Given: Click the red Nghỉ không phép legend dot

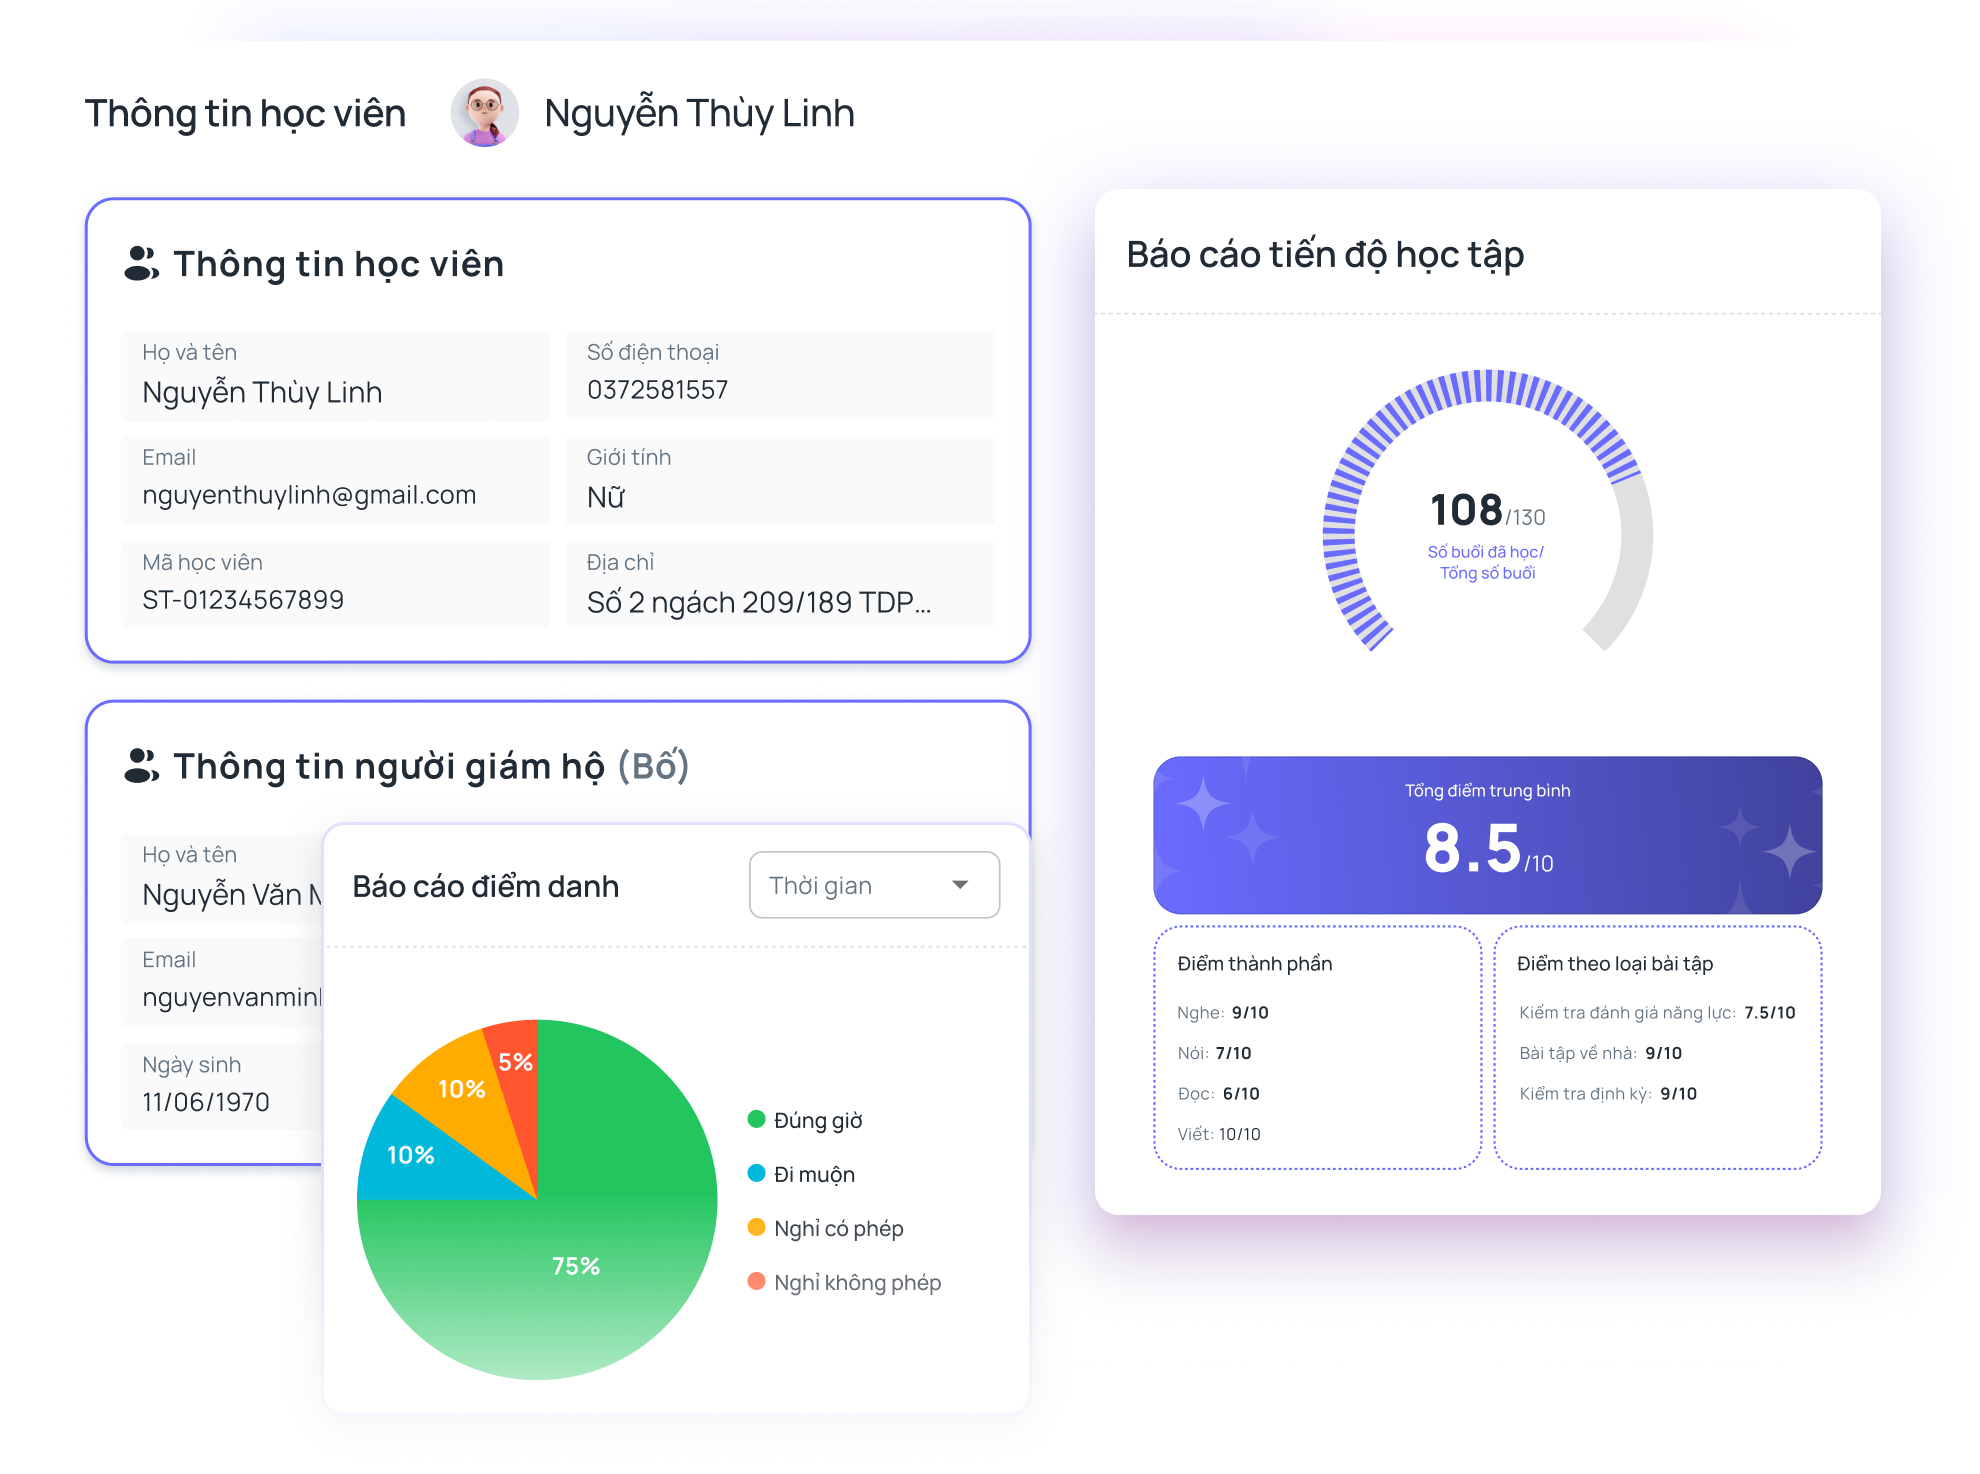Looking at the screenshot, I should click(757, 1281).
